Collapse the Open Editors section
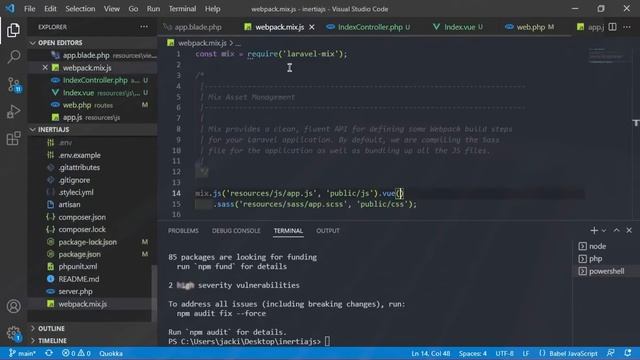The image size is (640, 360). click(x=92, y=43)
